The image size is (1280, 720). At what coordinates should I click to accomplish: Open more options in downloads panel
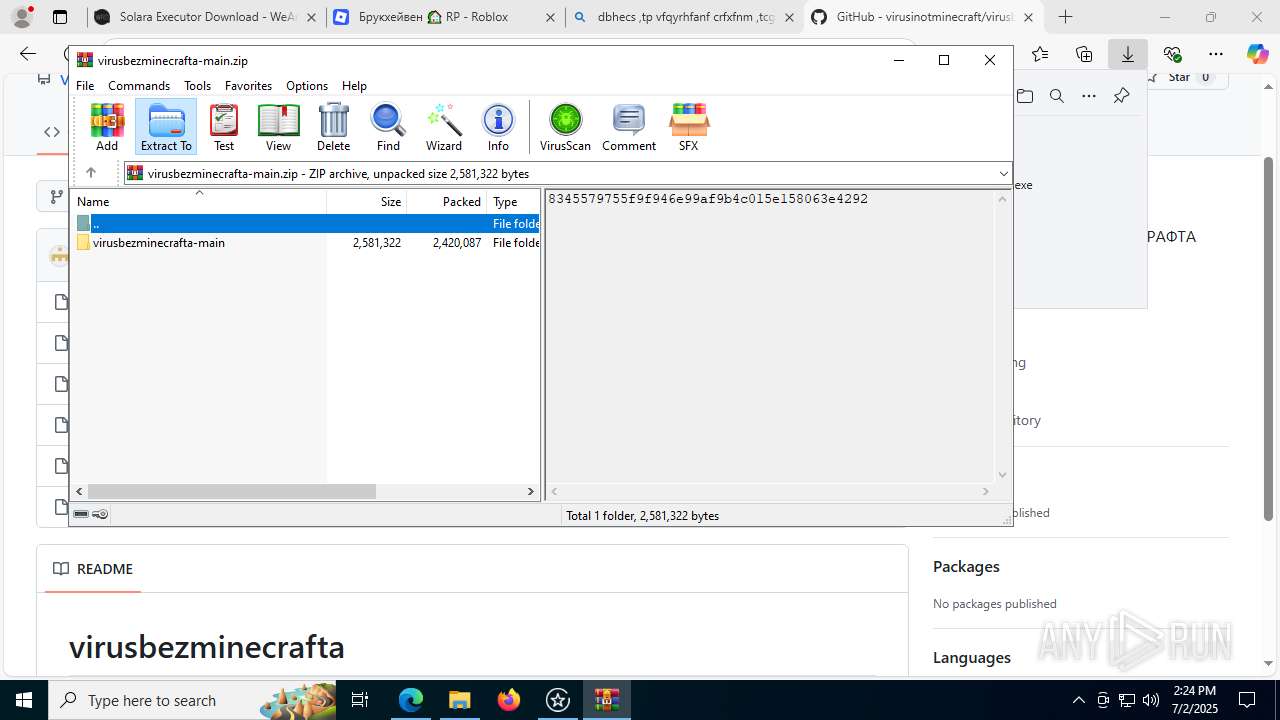pyautogui.click(x=1089, y=96)
